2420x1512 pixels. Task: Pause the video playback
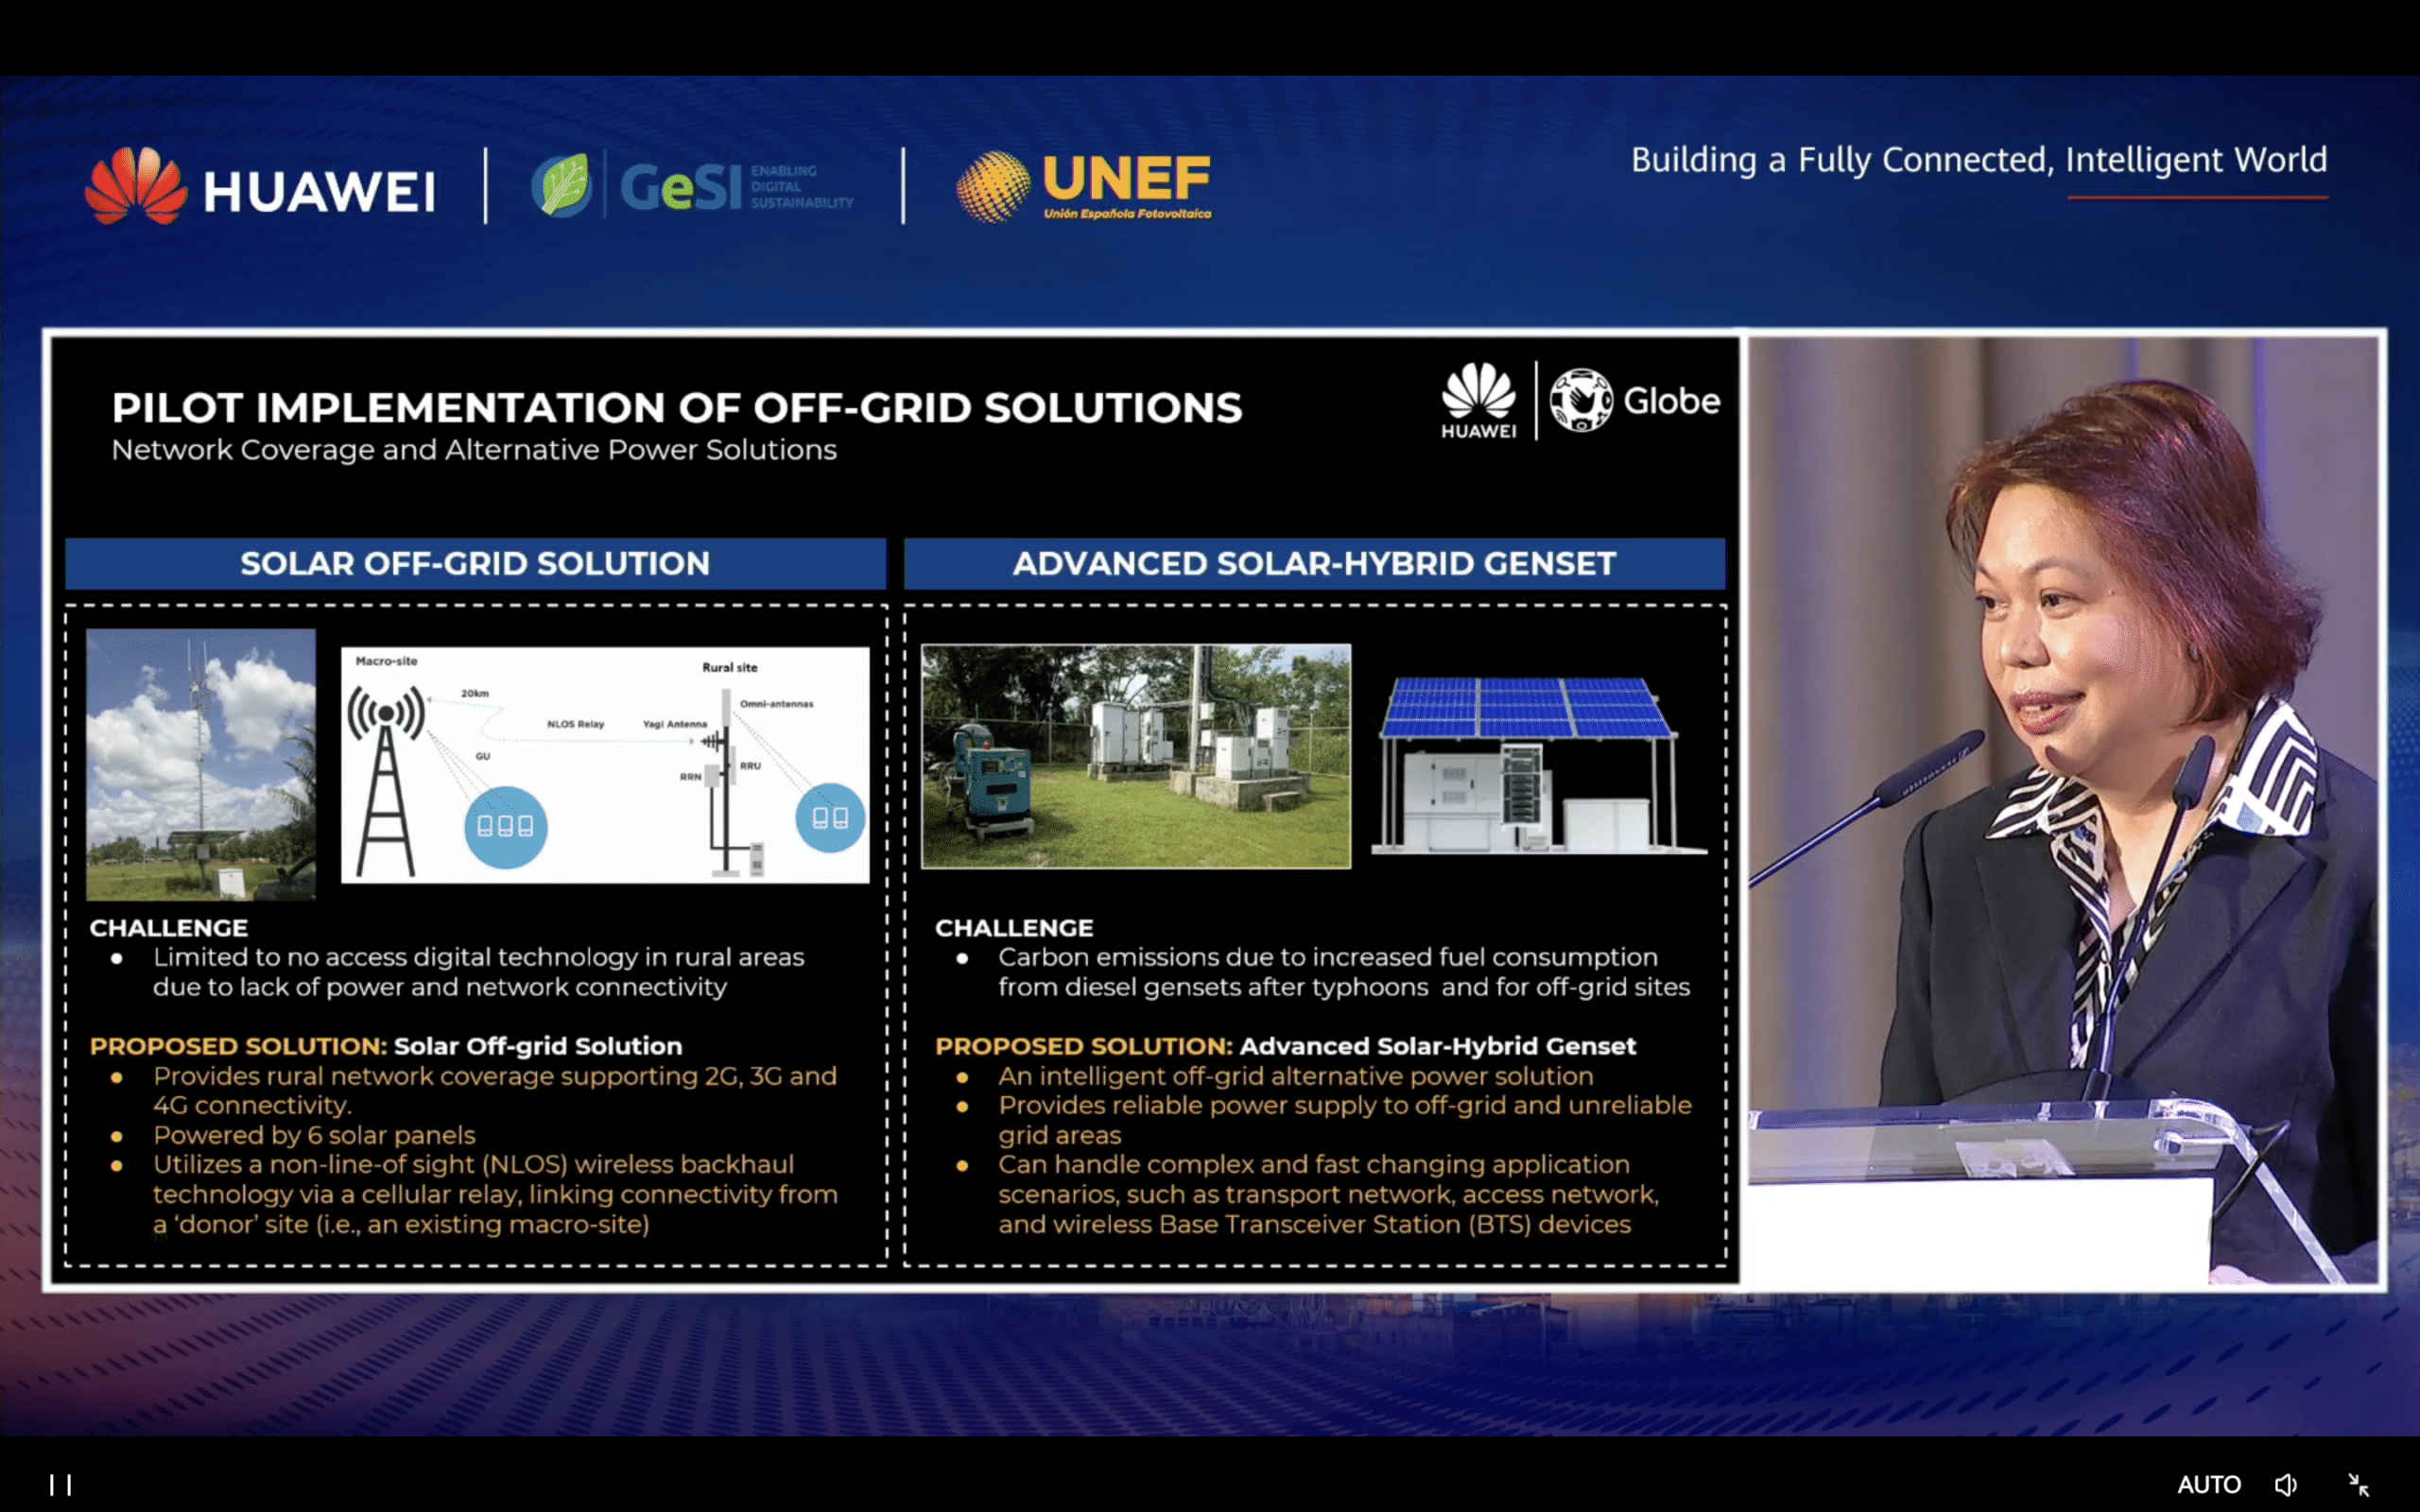tap(61, 1484)
